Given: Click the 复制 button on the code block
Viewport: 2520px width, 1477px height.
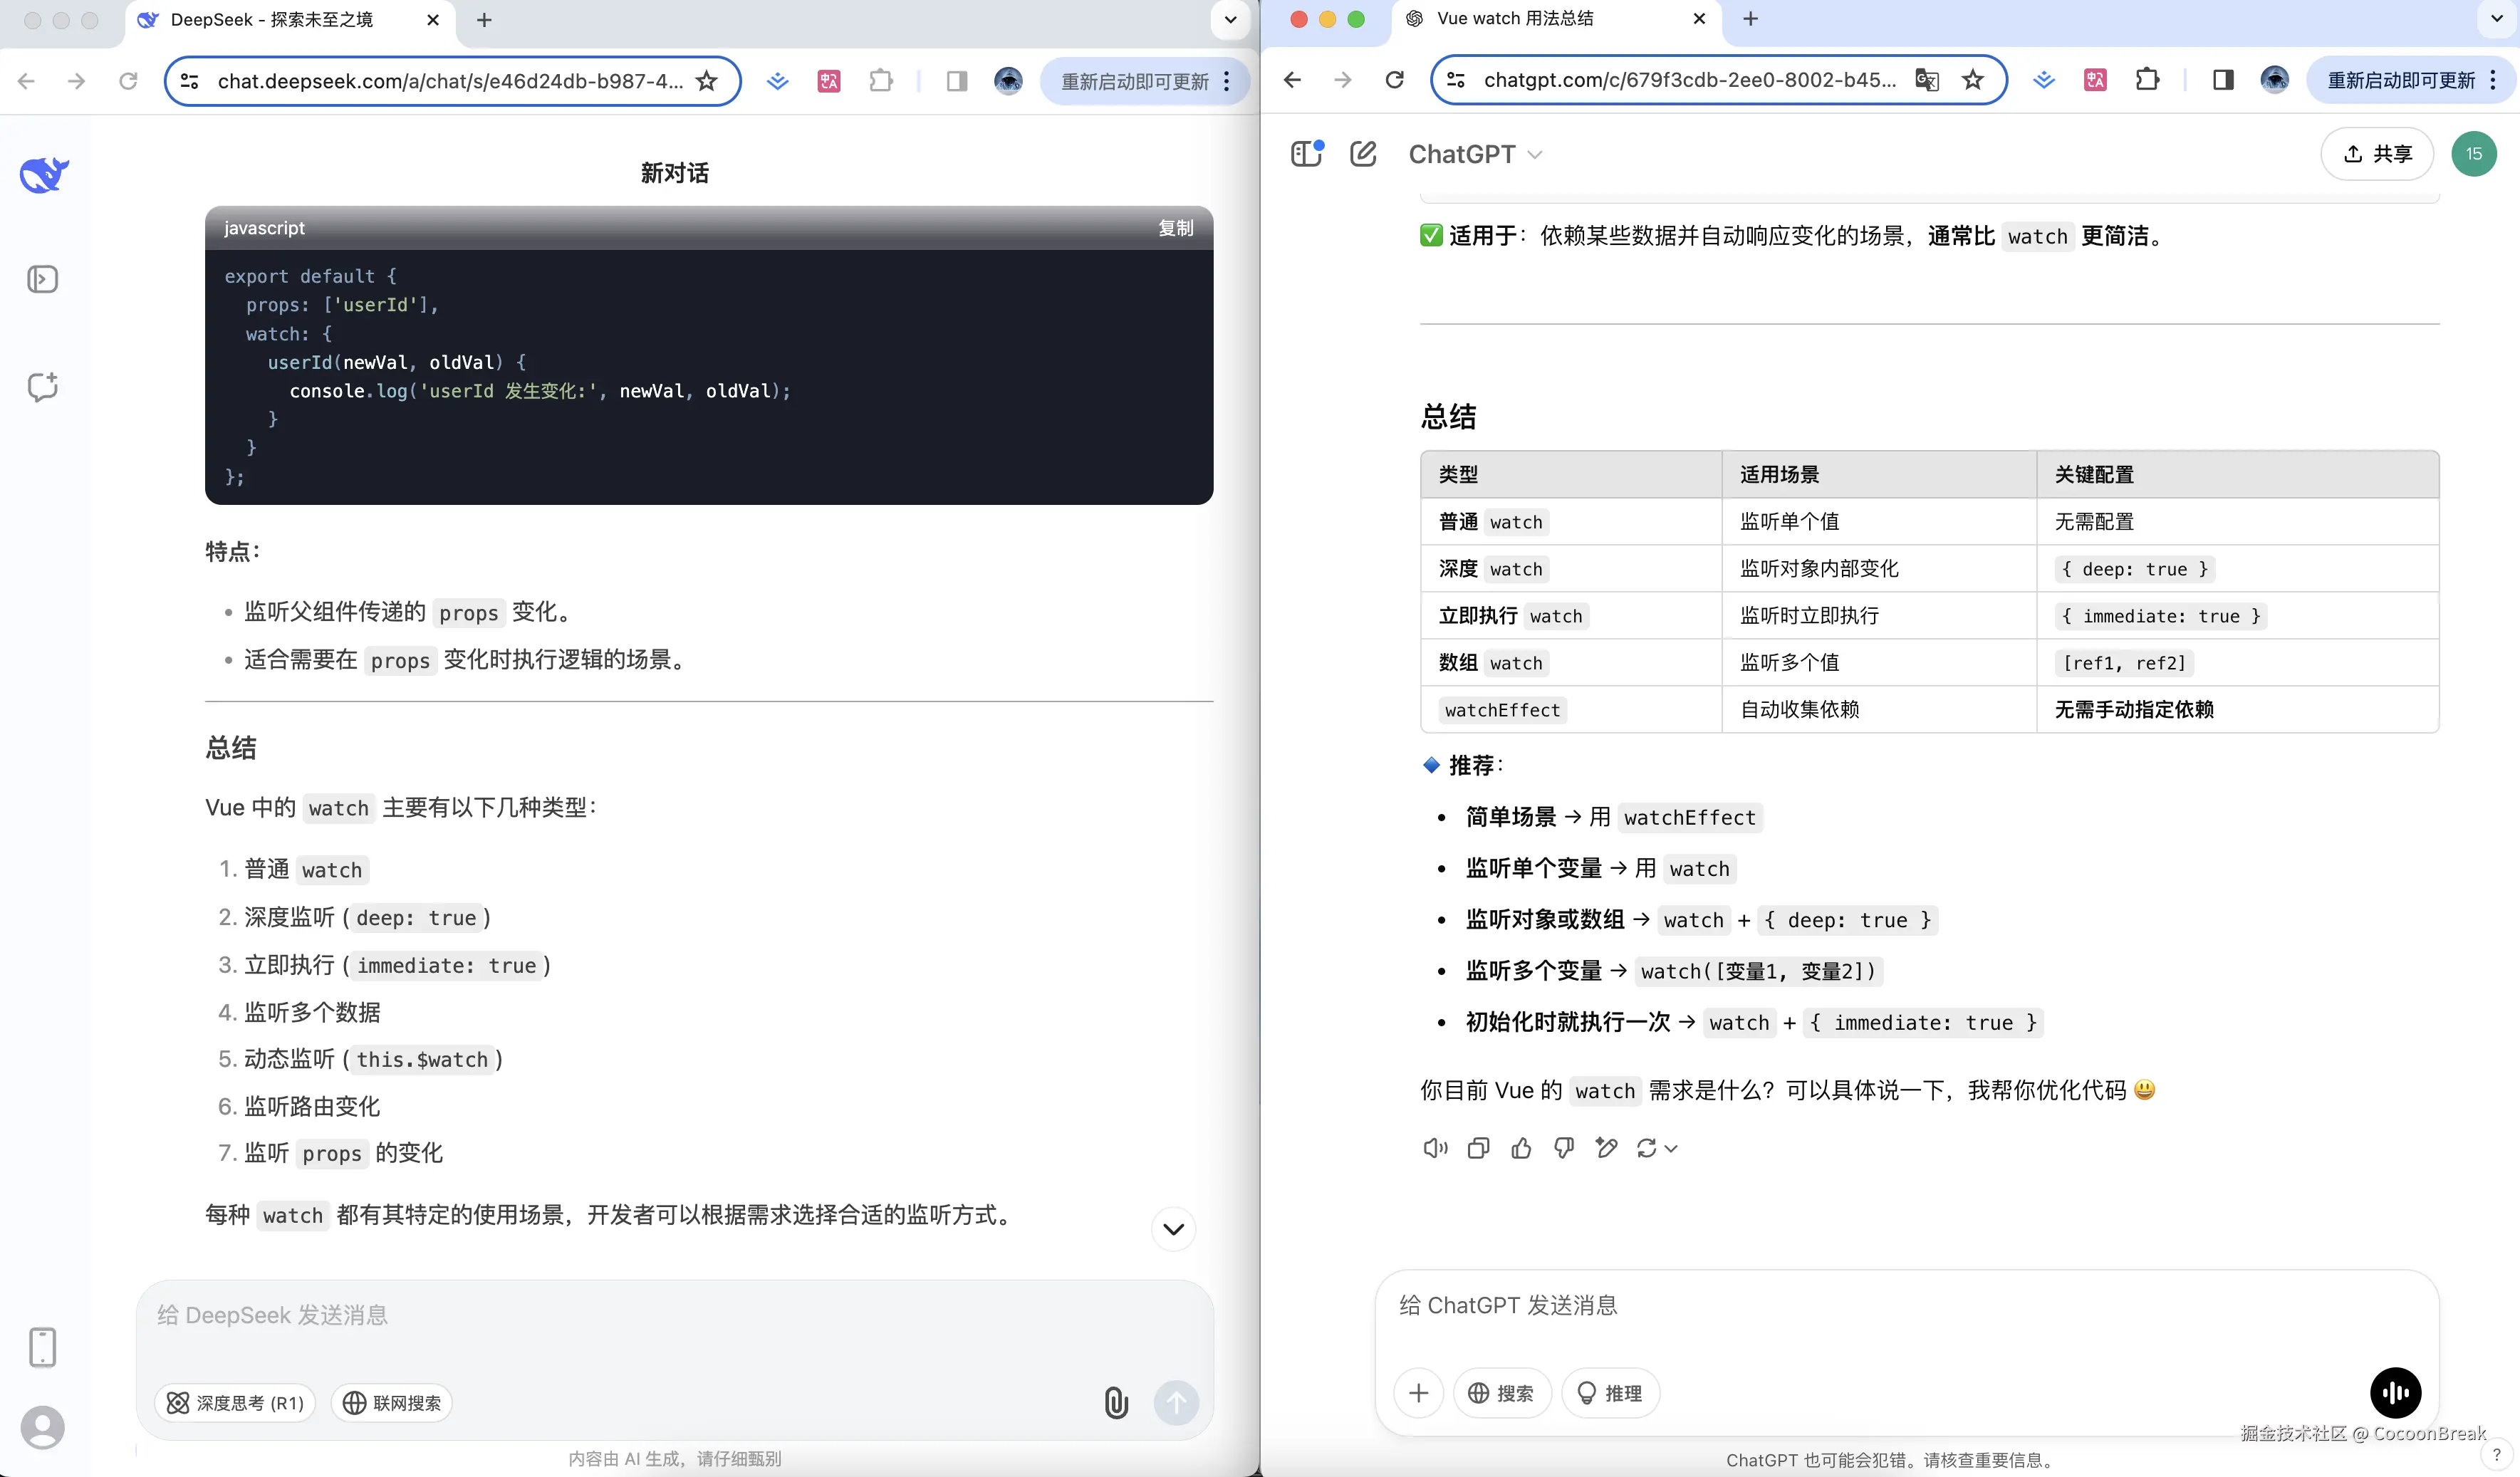Looking at the screenshot, I should pyautogui.click(x=1175, y=228).
